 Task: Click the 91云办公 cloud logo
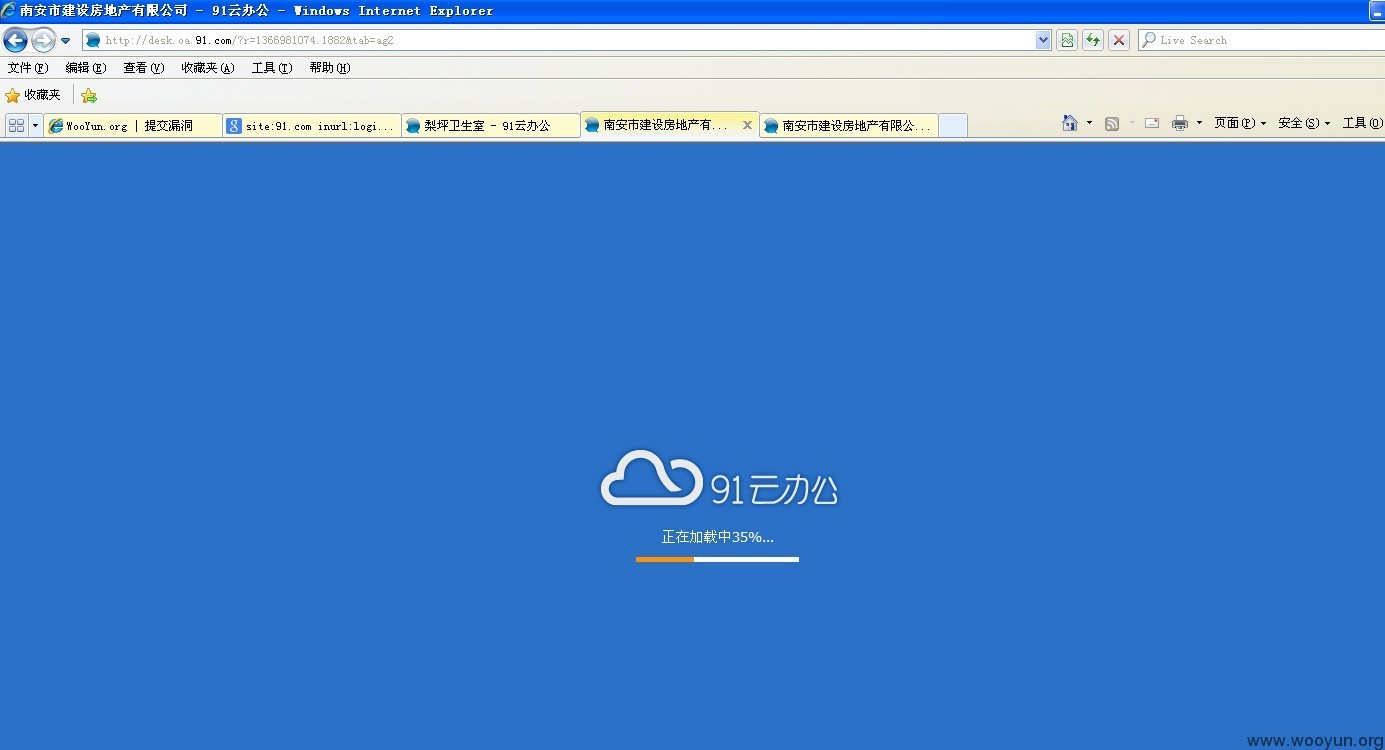(719, 478)
